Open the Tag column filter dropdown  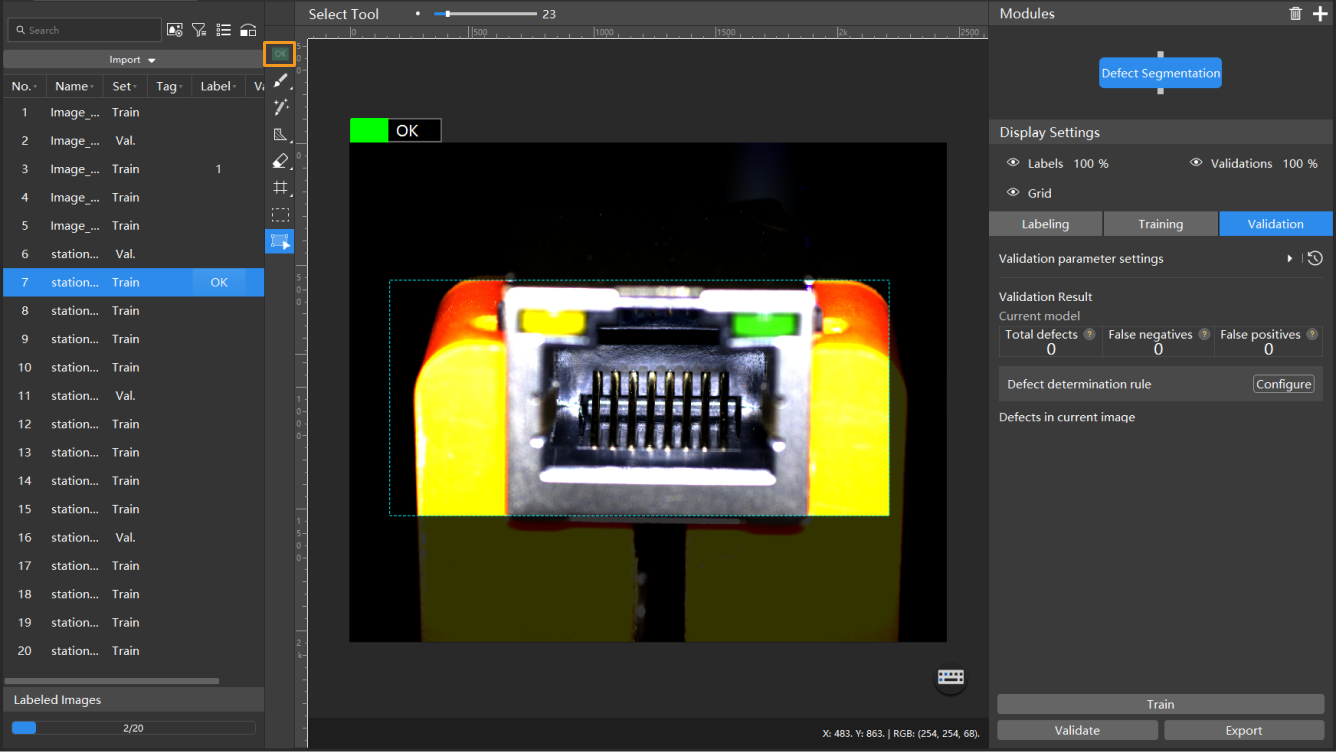181,87
